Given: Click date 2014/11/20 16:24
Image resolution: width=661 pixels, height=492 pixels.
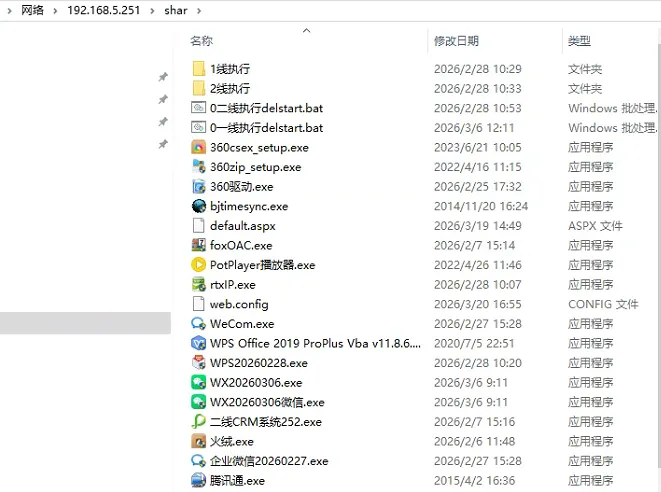Looking at the screenshot, I should click(481, 206).
